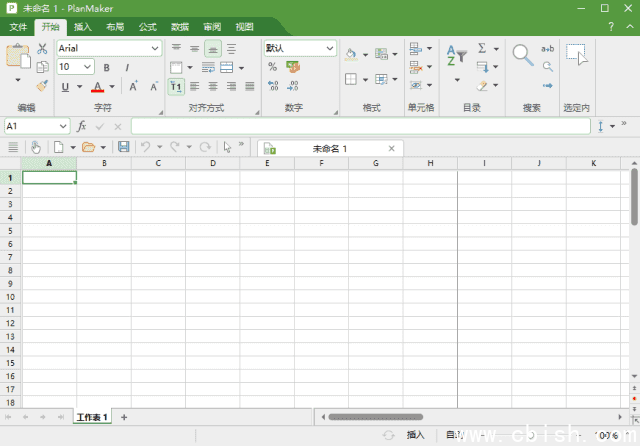The height and width of the screenshot is (446, 640).
Task: Click the Copy icon in ribbon
Action: 42,67
